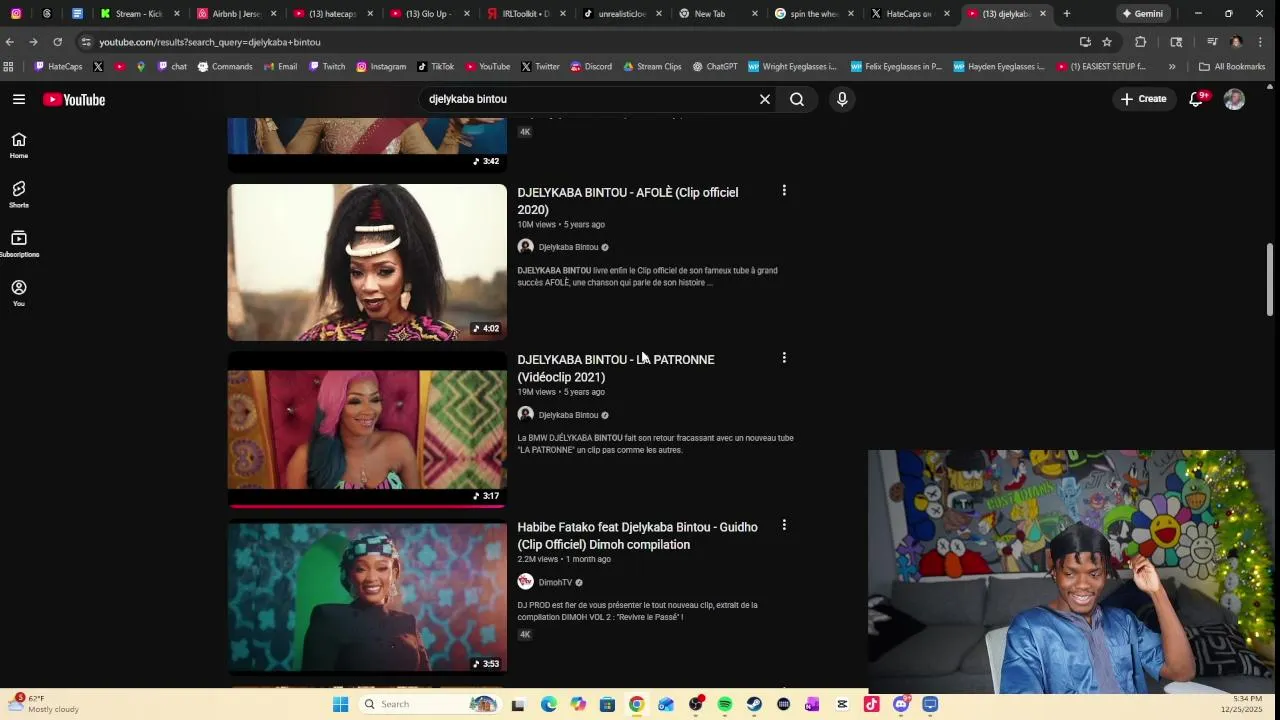Open more options for the Guidho video
This screenshot has height=720, width=1280.
click(784, 525)
